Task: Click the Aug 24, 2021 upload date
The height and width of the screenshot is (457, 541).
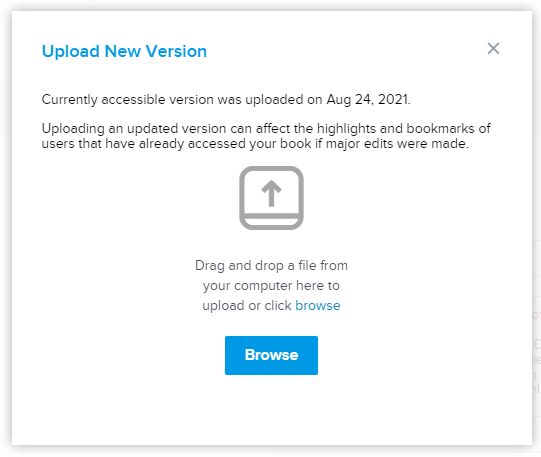Action: pos(368,100)
